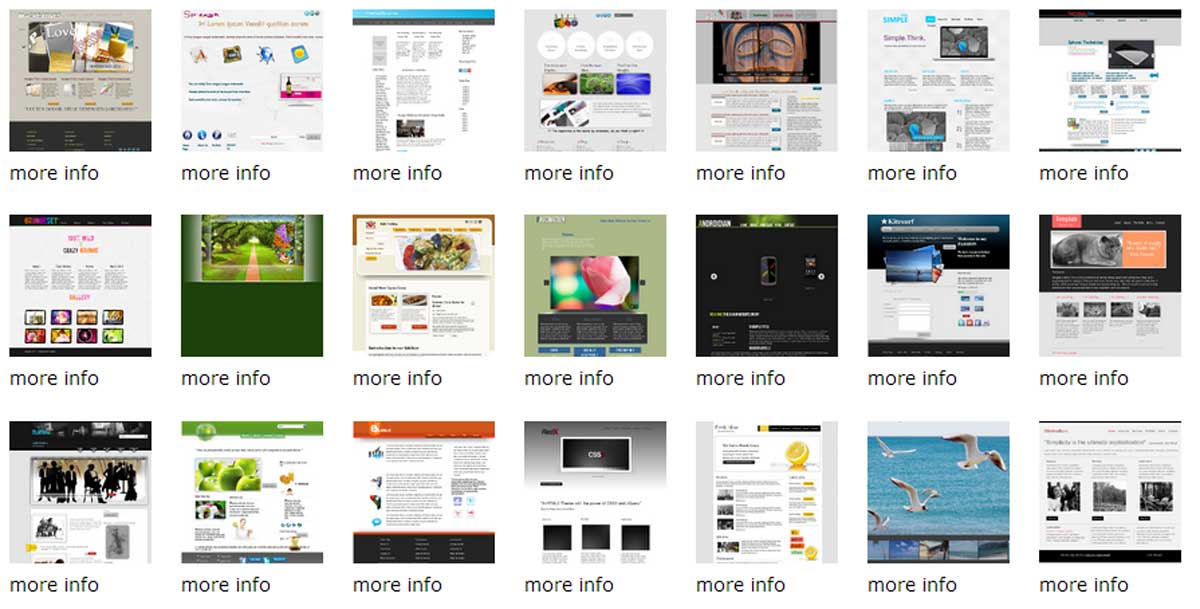The image size is (1200, 609).
Task: Open the lemon 'Fresh Ideas' template thumbnail
Action: pyautogui.click(x=767, y=492)
